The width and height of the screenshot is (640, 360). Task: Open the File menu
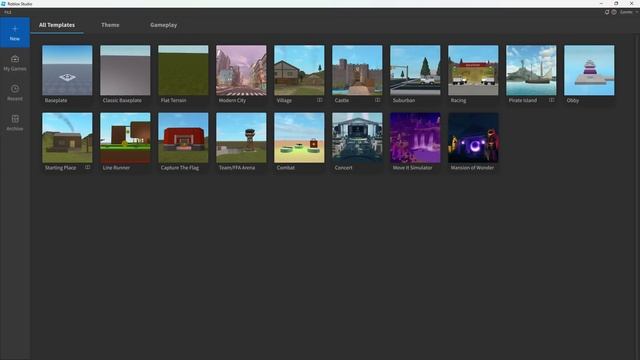(8, 12)
